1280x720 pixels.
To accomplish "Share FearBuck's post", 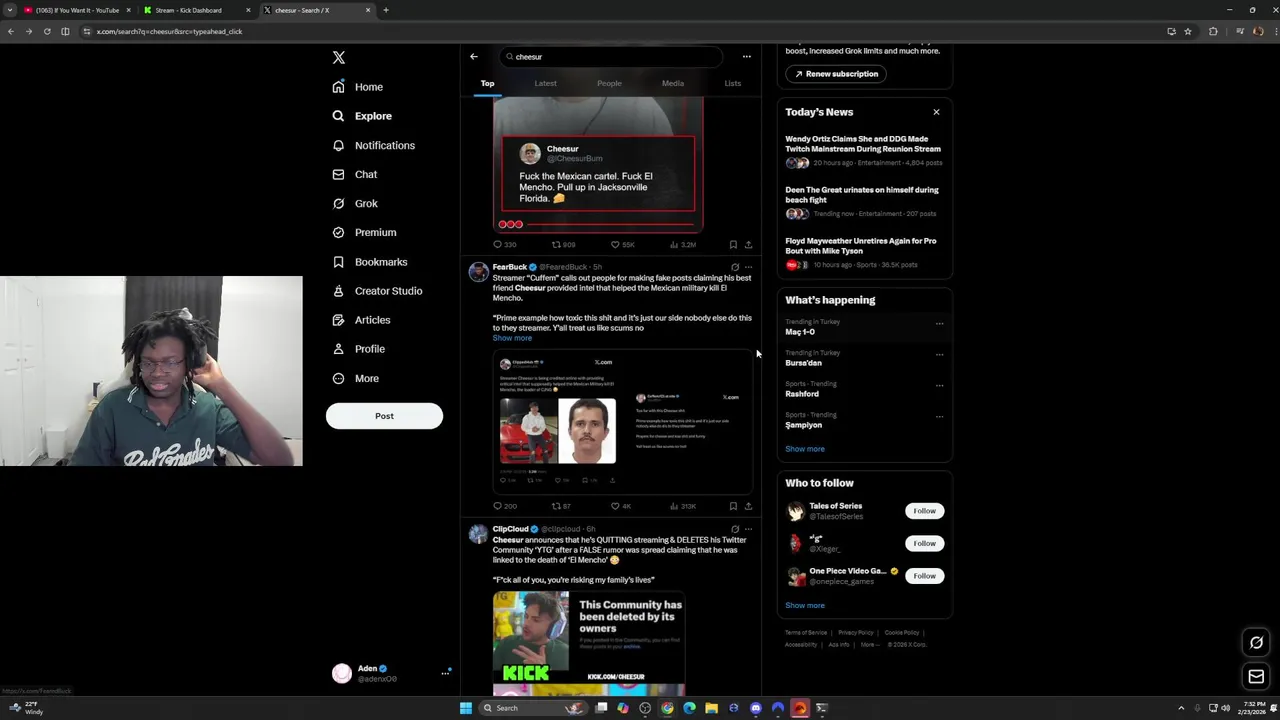I will 748,506.
